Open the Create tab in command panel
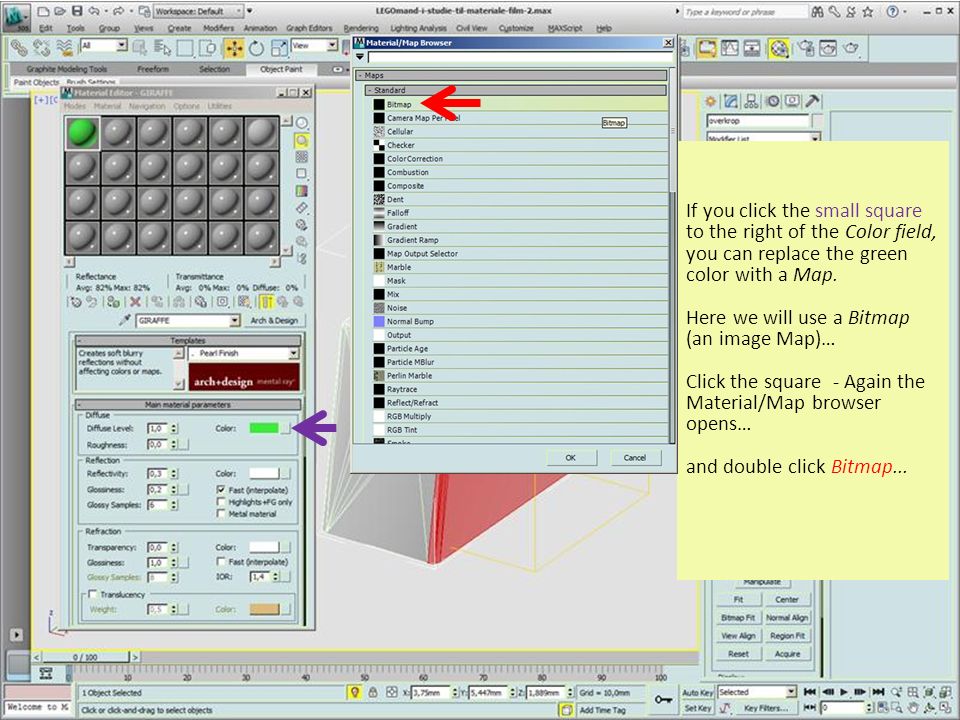 click(x=711, y=101)
